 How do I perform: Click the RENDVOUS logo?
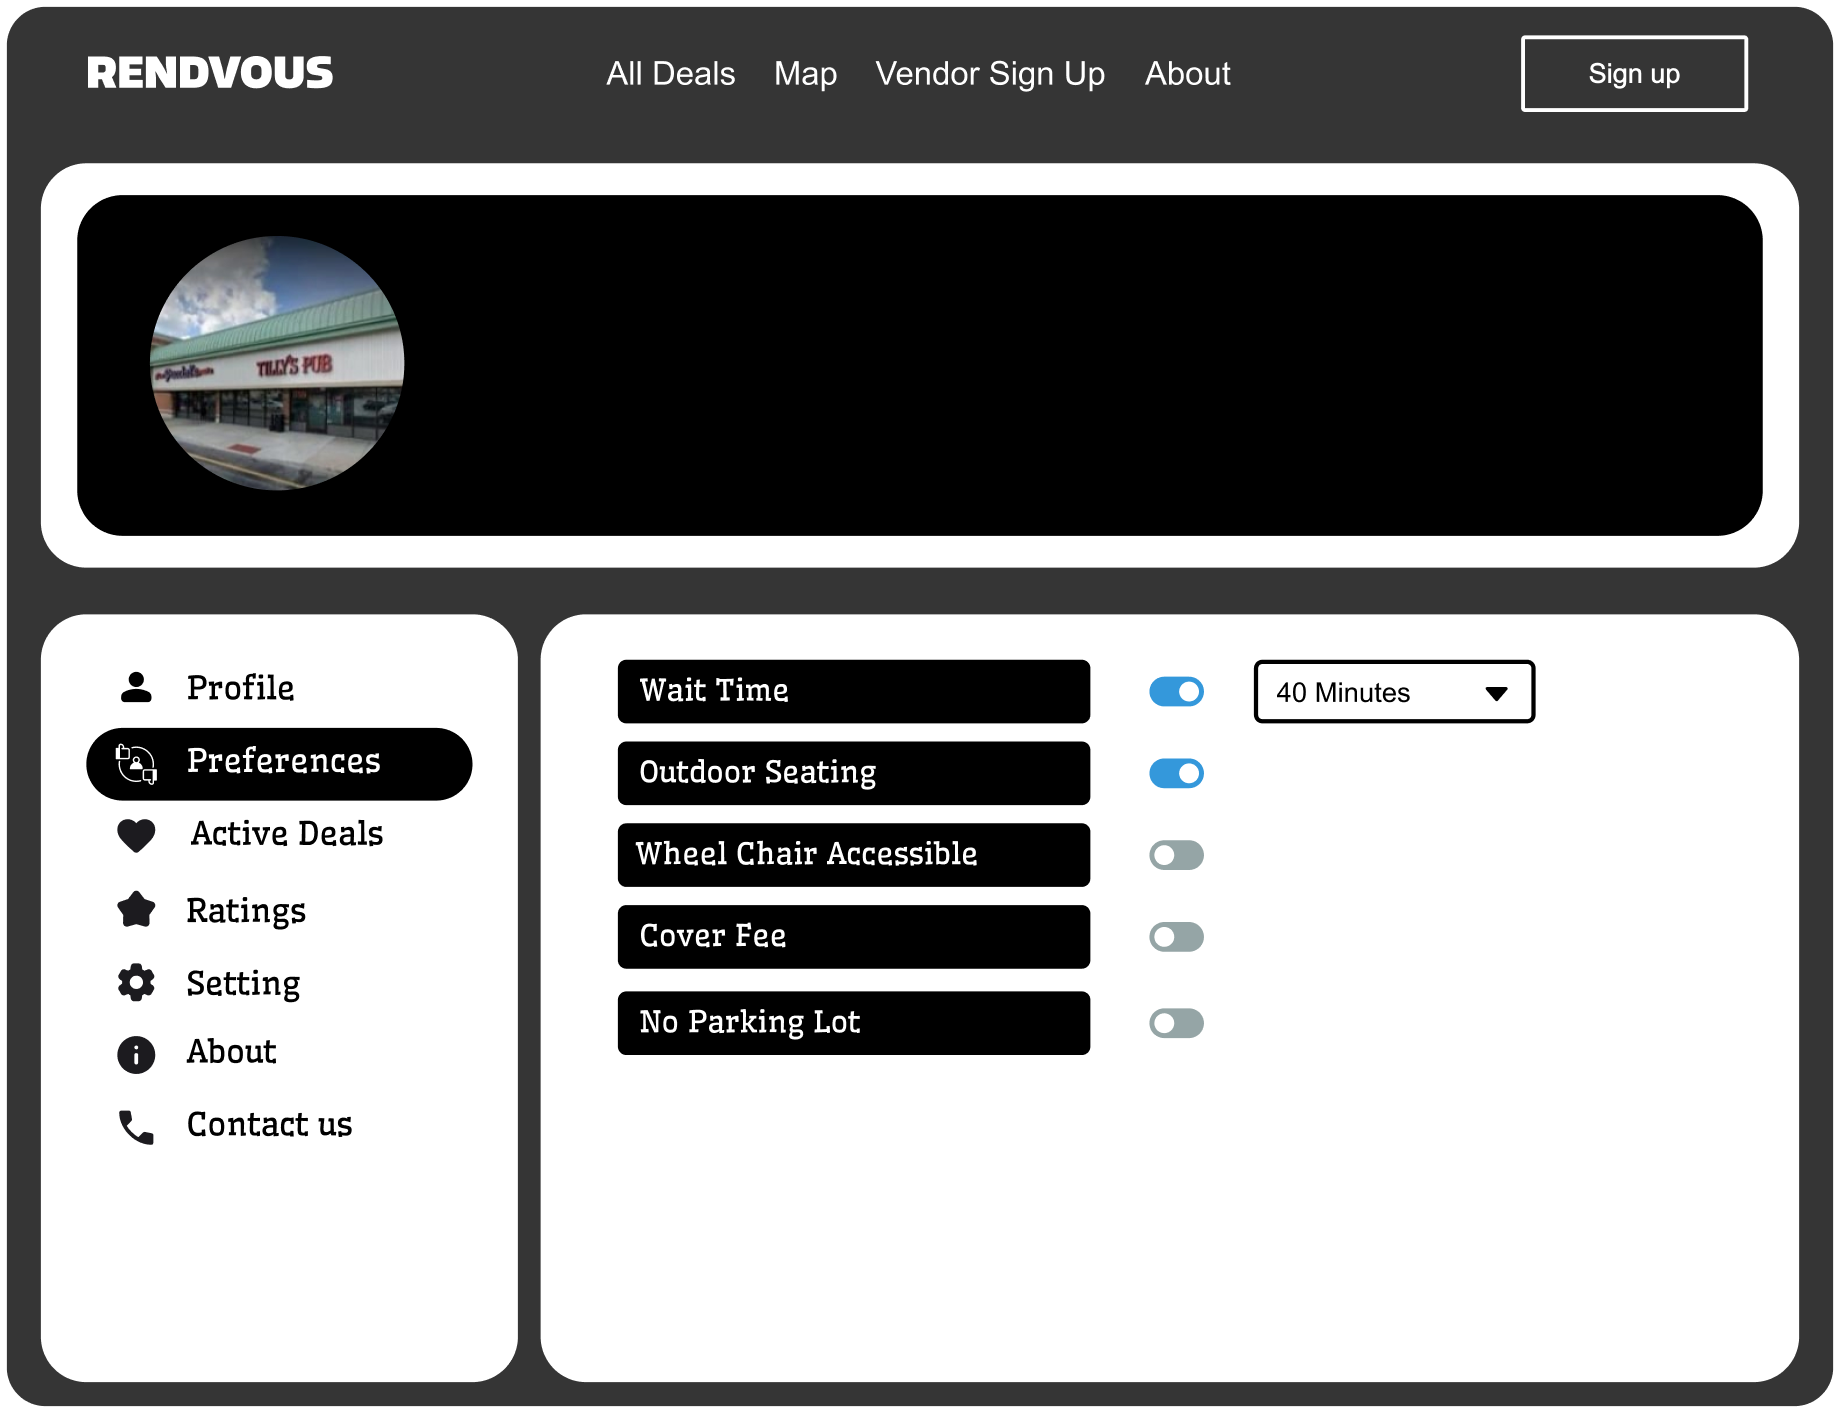(x=210, y=73)
